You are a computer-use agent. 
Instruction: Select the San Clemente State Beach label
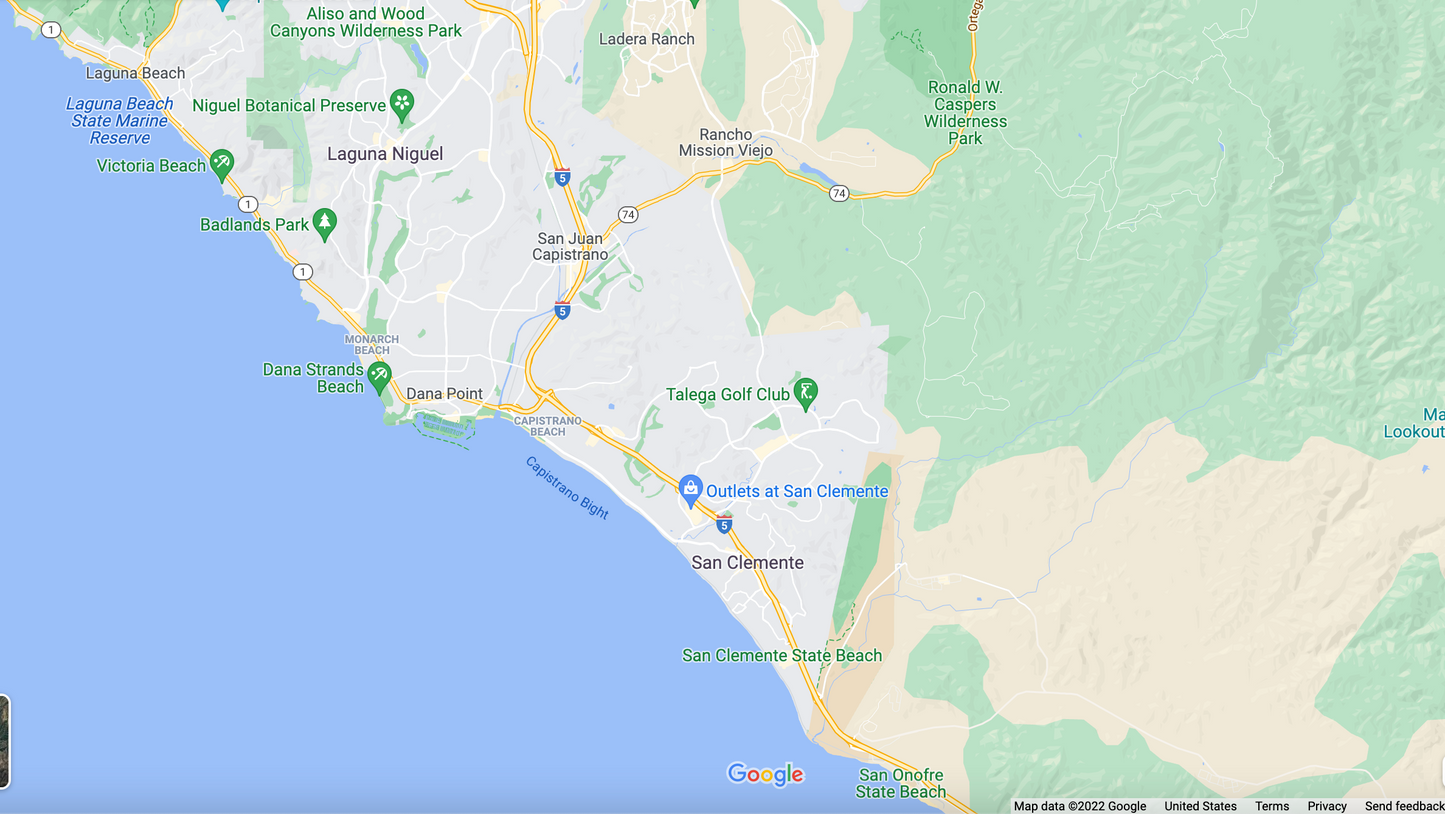(x=782, y=656)
